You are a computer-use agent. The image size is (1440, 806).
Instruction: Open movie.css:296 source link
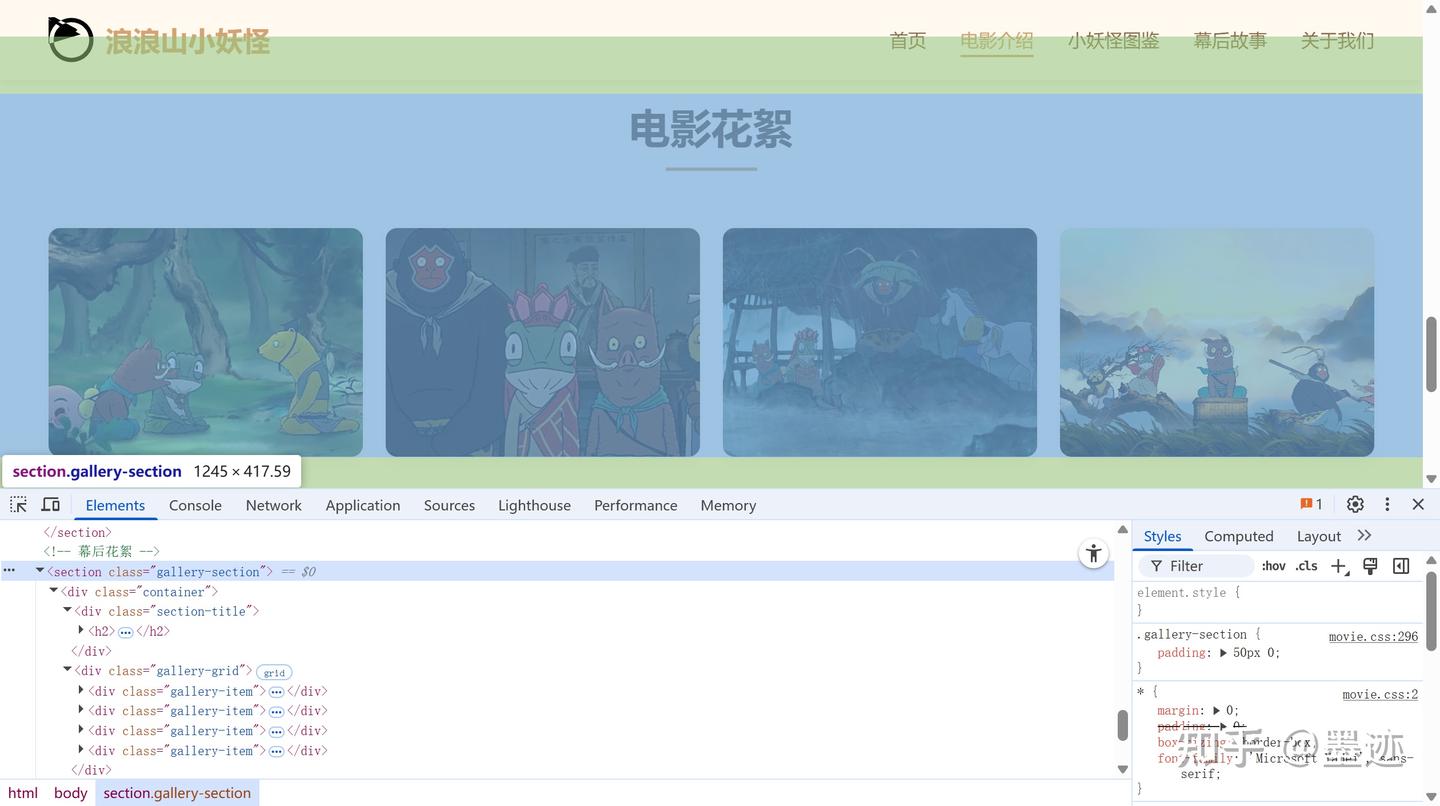click(1373, 636)
